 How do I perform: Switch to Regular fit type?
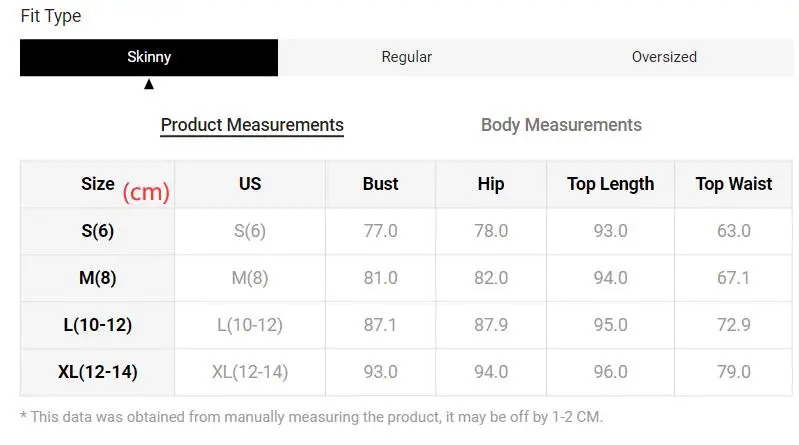(x=407, y=57)
